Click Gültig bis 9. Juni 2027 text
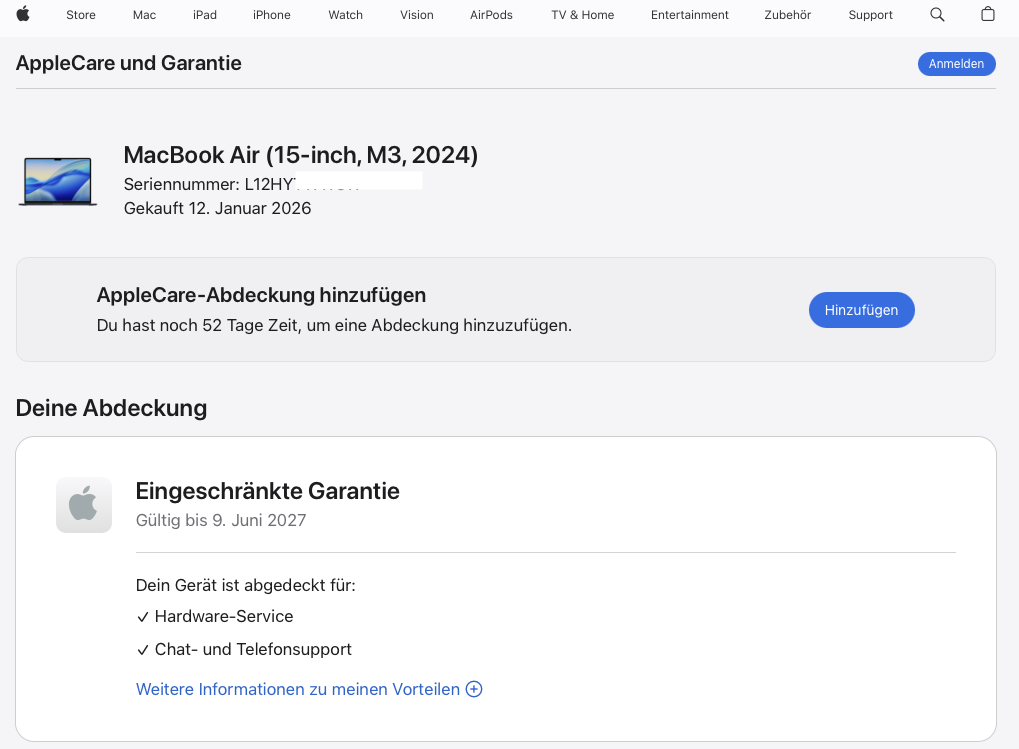 220,520
